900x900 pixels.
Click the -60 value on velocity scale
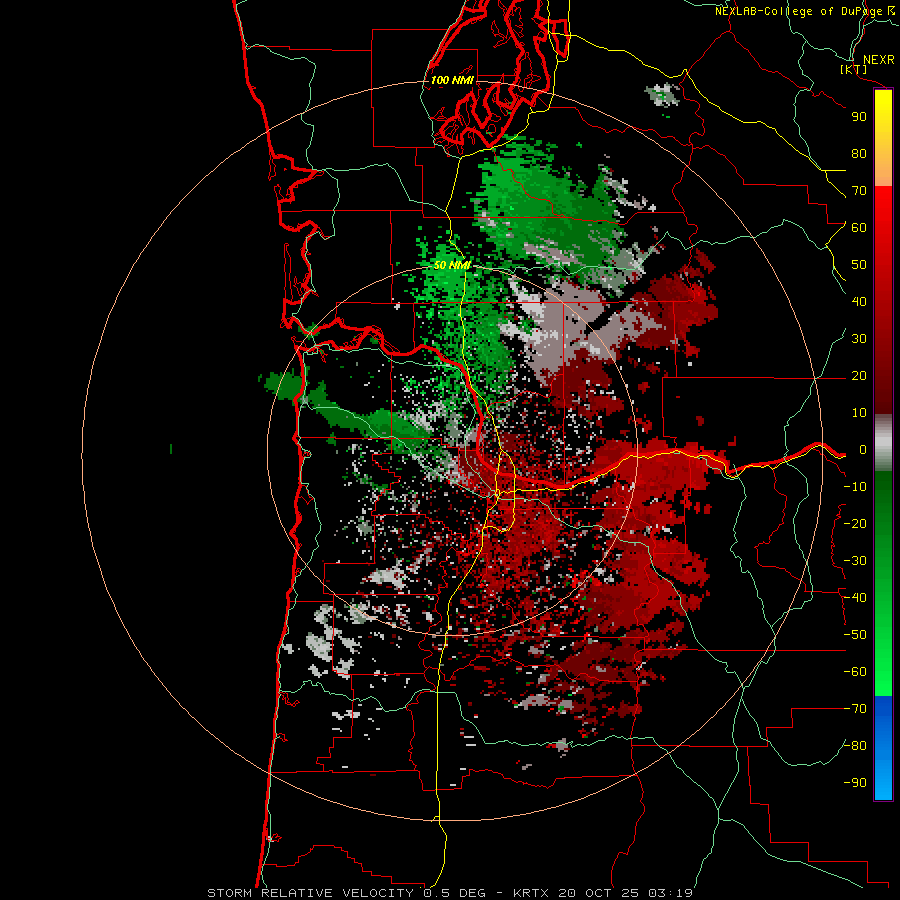855,672
